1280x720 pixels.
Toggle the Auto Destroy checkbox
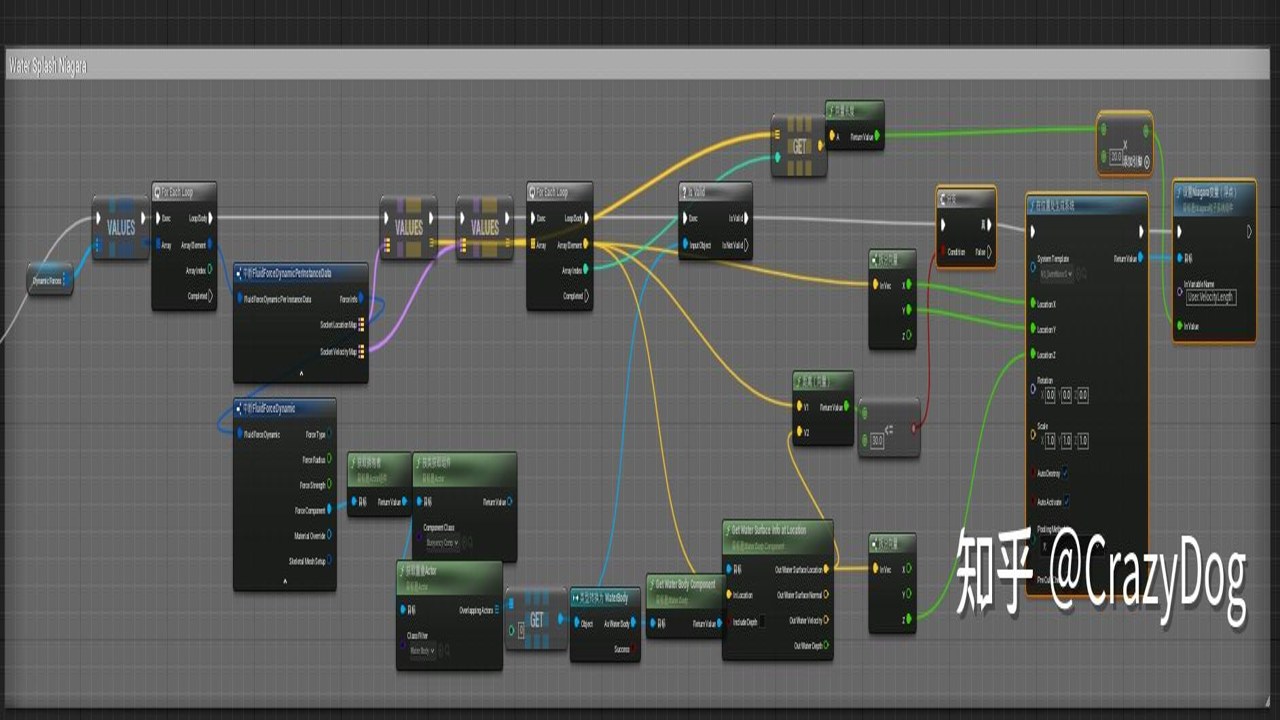click(x=1063, y=472)
